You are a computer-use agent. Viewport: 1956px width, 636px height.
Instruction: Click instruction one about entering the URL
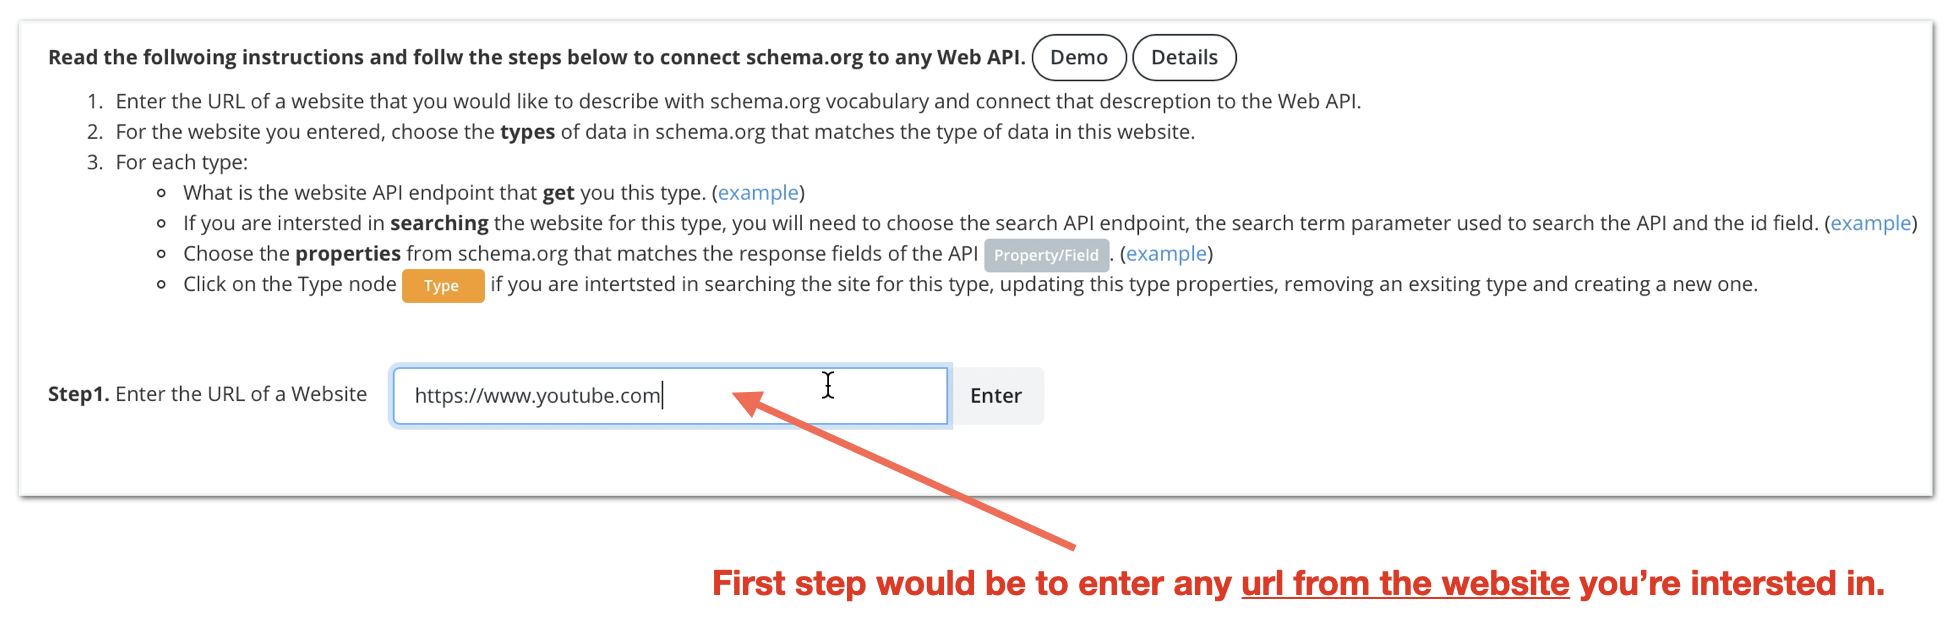[x=737, y=102]
